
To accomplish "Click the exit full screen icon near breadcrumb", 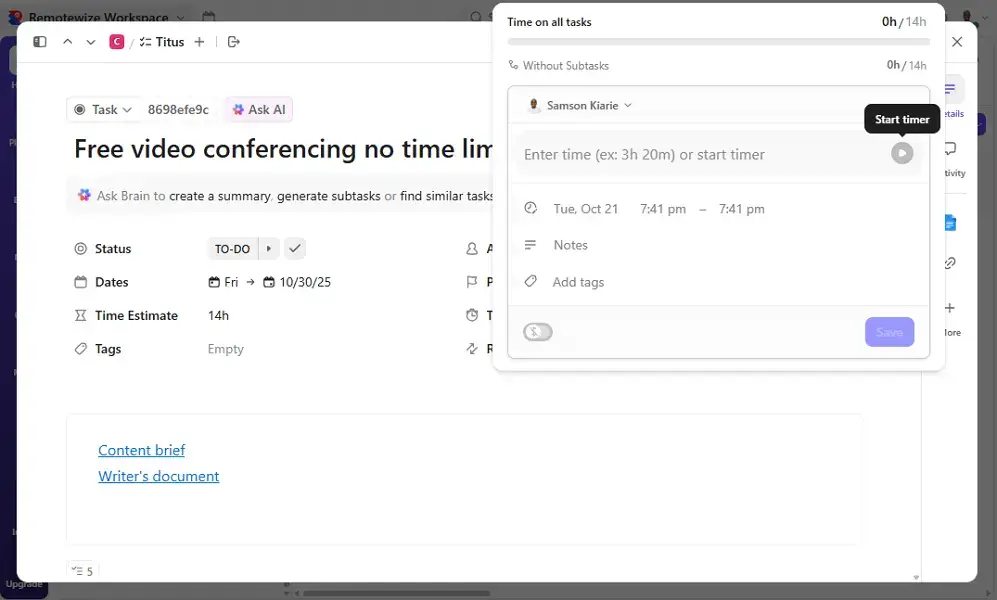I will 233,41.
